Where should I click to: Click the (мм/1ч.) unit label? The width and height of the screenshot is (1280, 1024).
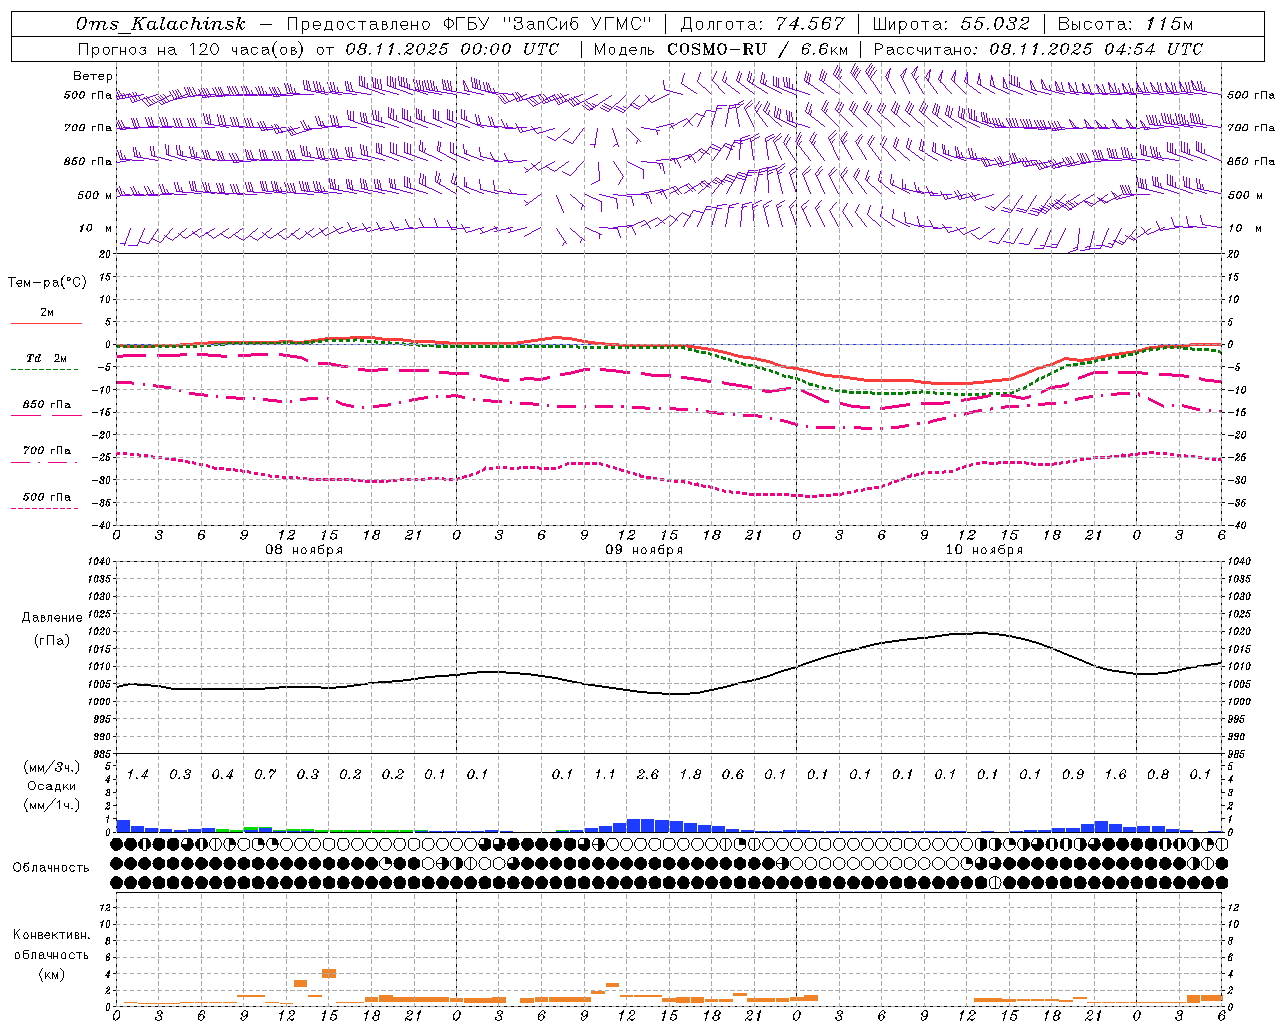point(52,805)
